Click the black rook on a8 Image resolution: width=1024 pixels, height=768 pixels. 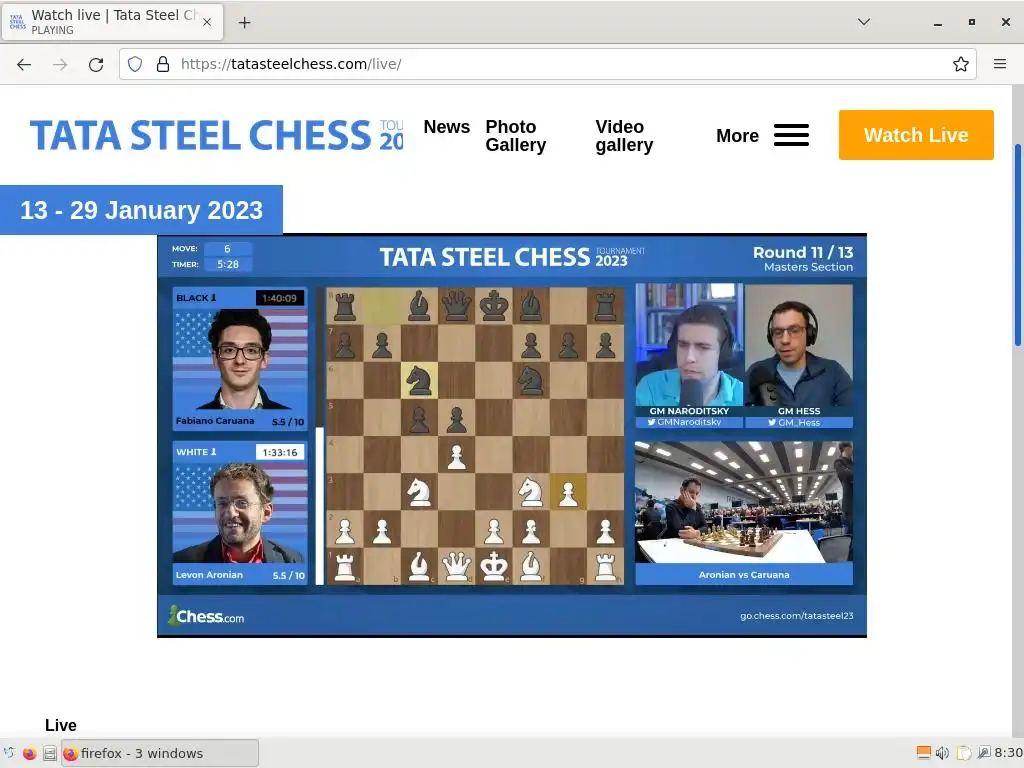[x=345, y=306]
